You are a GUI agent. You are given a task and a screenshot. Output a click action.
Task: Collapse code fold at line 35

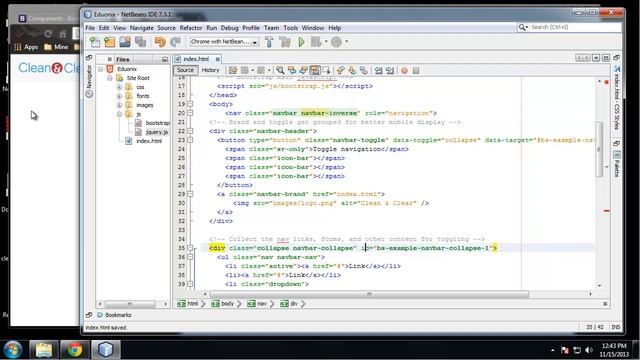[x=190, y=248]
